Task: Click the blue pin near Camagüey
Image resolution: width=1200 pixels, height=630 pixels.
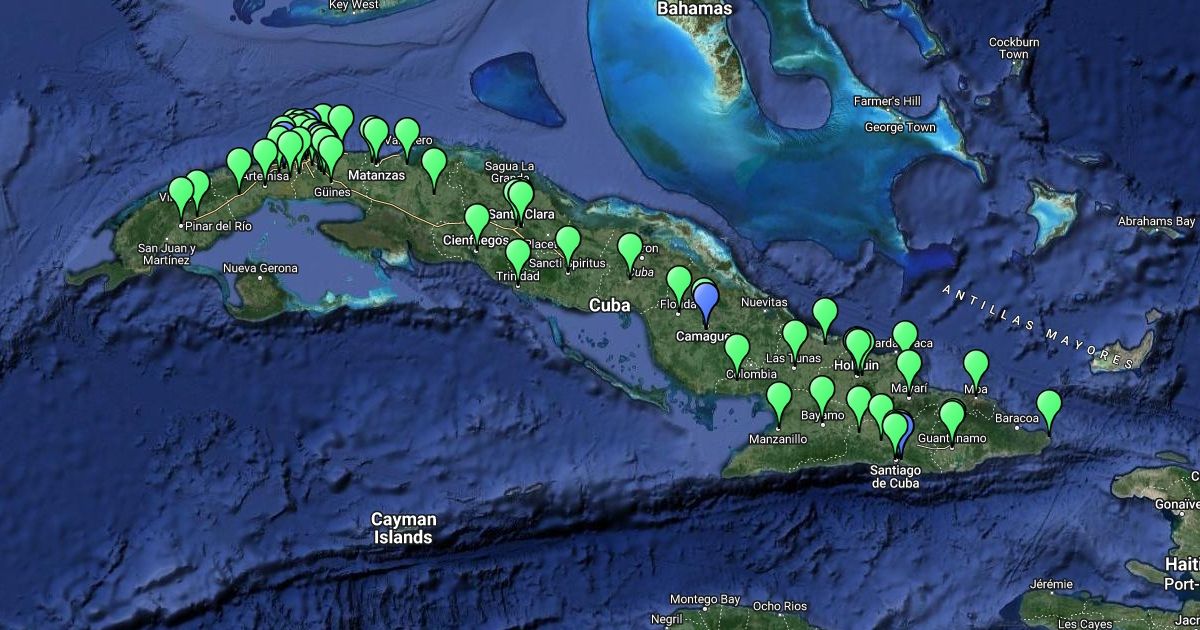Action: point(706,300)
